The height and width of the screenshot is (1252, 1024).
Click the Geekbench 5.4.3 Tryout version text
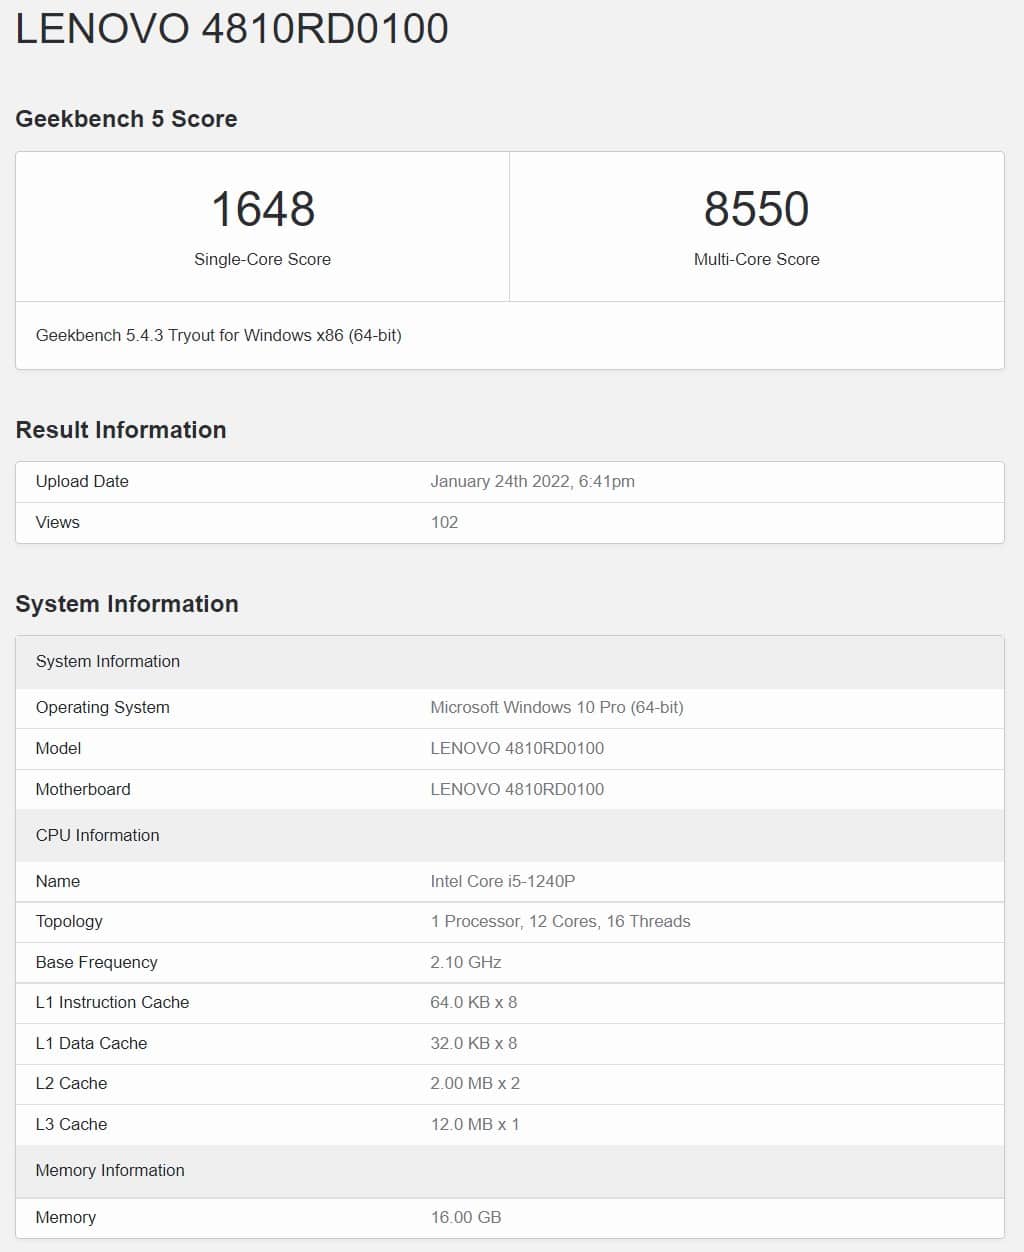coord(219,335)
